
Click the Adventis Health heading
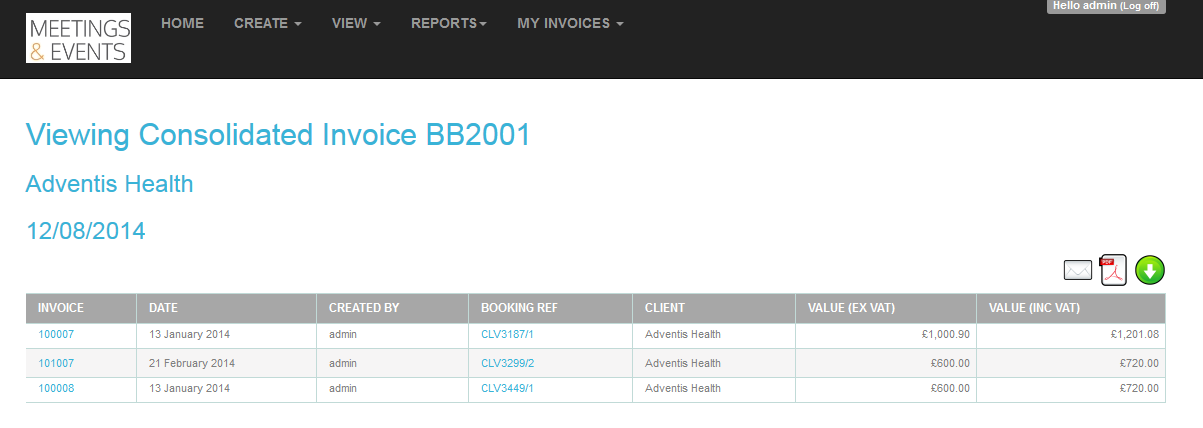tap(109, 184)
